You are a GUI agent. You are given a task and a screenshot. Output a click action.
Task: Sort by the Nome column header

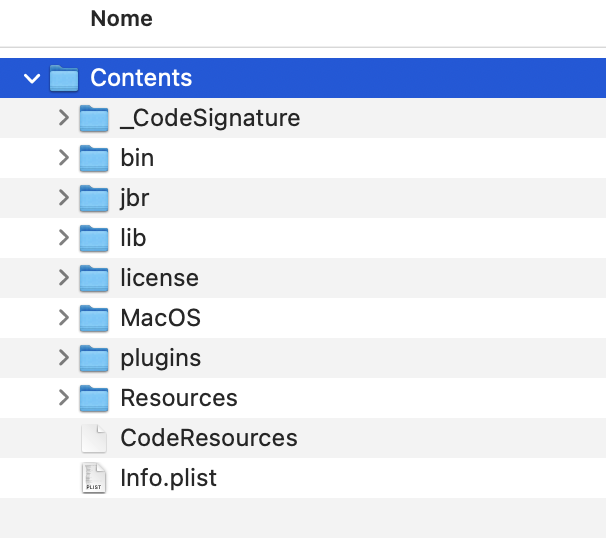click(x=121, y=18)
